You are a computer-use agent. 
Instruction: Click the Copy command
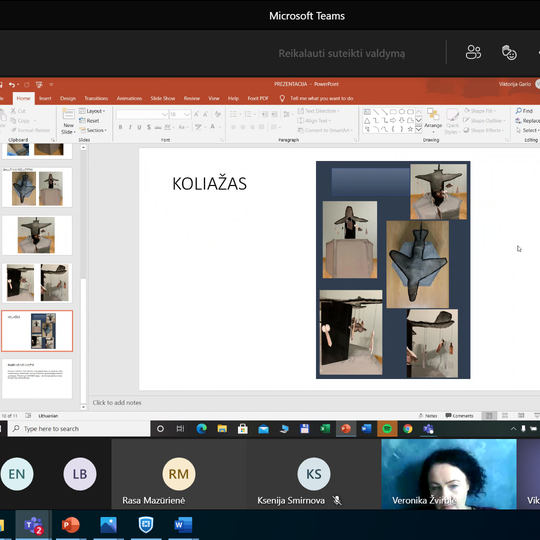20,121
